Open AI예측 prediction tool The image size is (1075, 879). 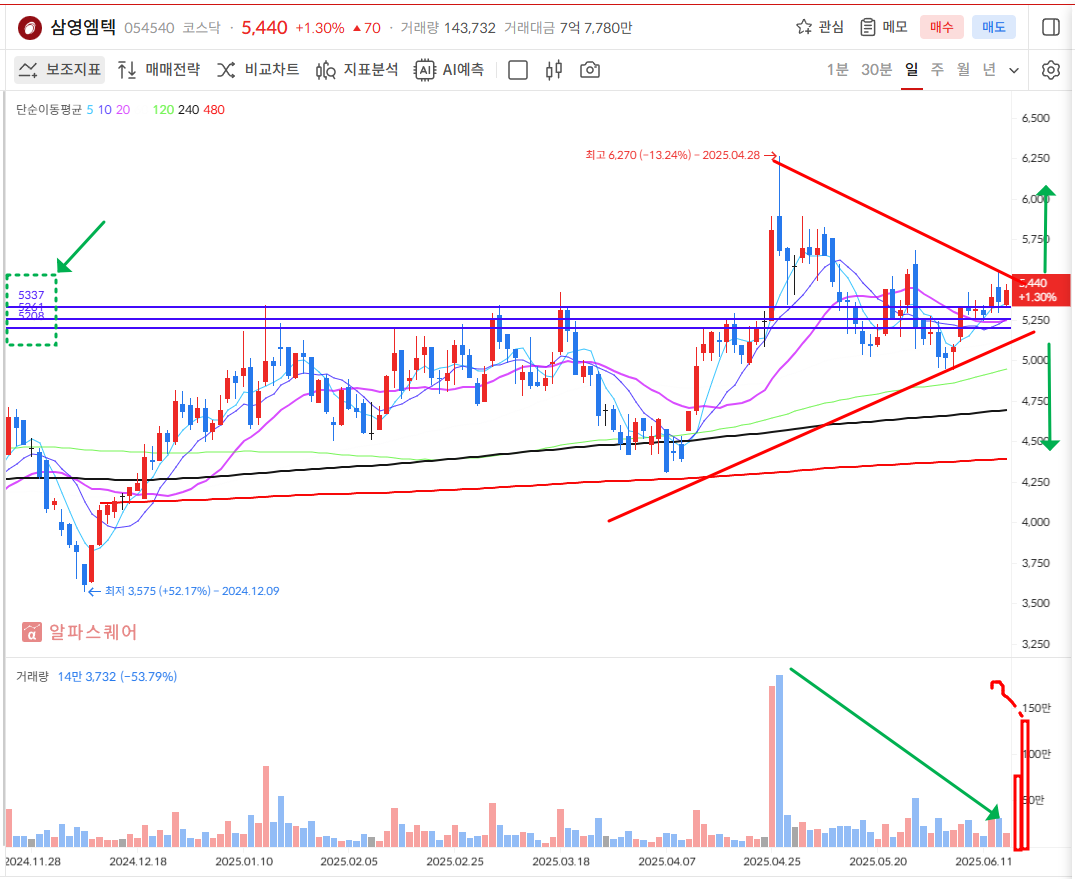(x=449, y=69)
